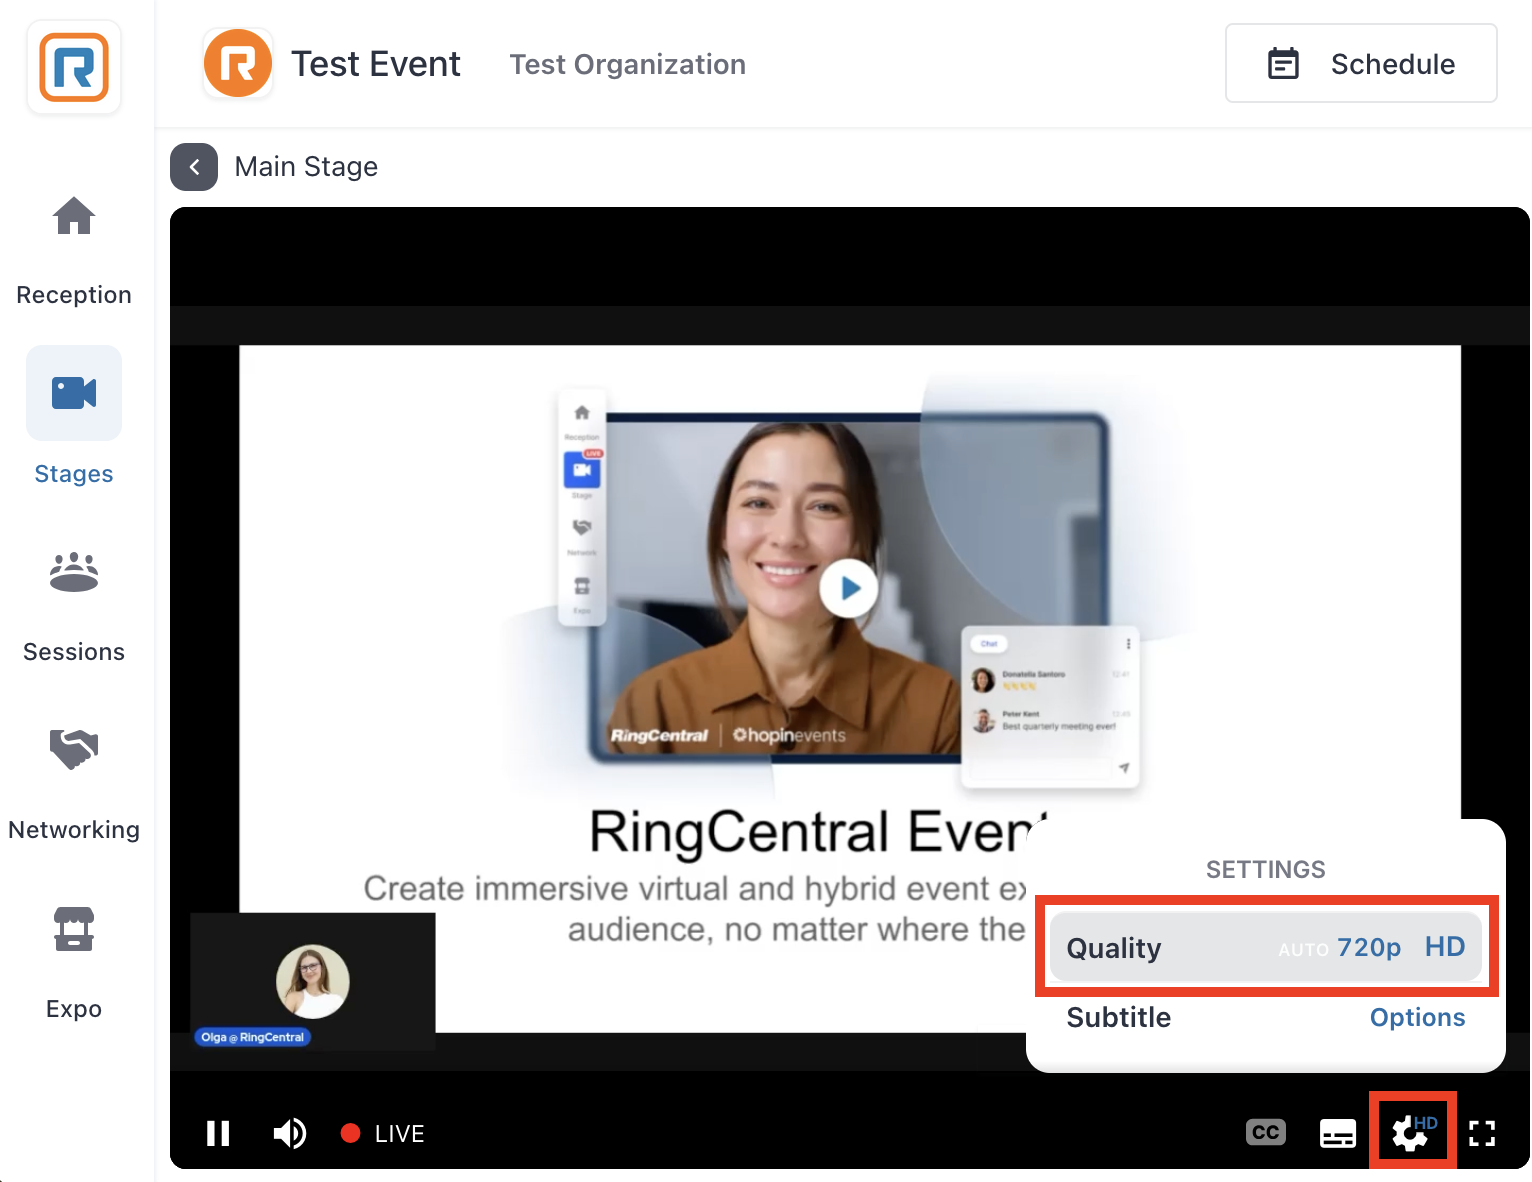Open the Expo booth icon
1532x1182 pixels.
(74, 929)
